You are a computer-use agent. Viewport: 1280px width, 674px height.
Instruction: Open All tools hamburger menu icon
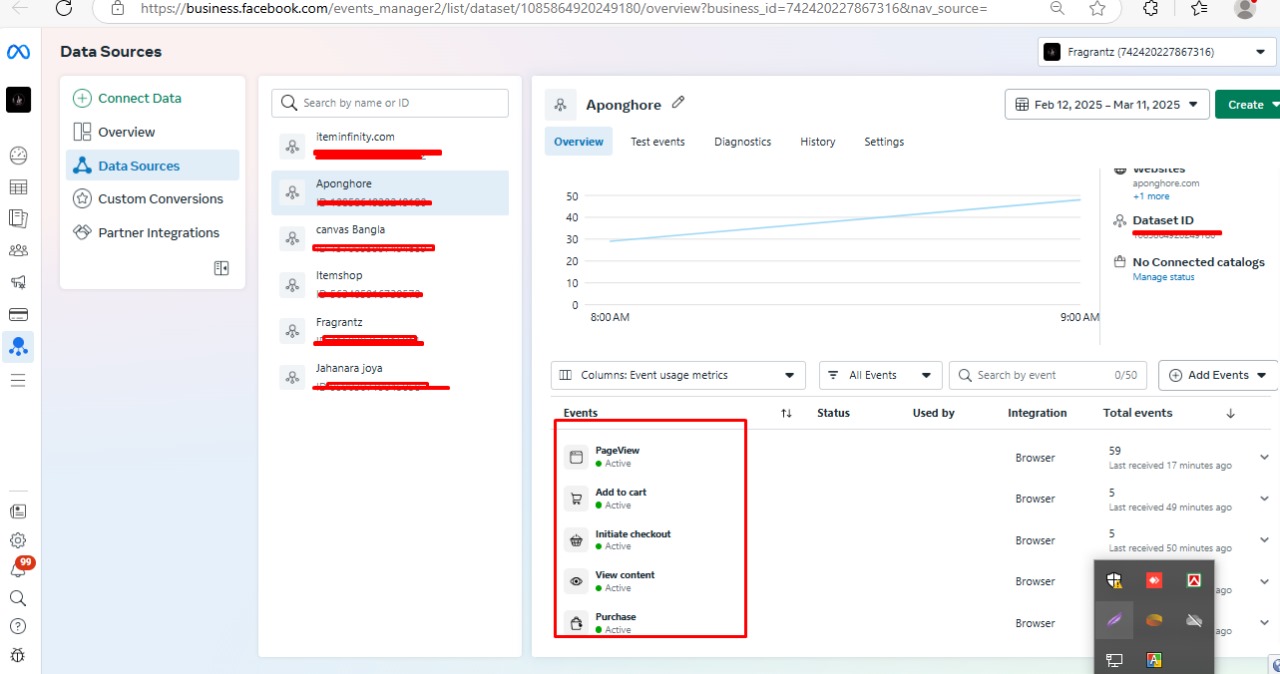coord(18,380)
